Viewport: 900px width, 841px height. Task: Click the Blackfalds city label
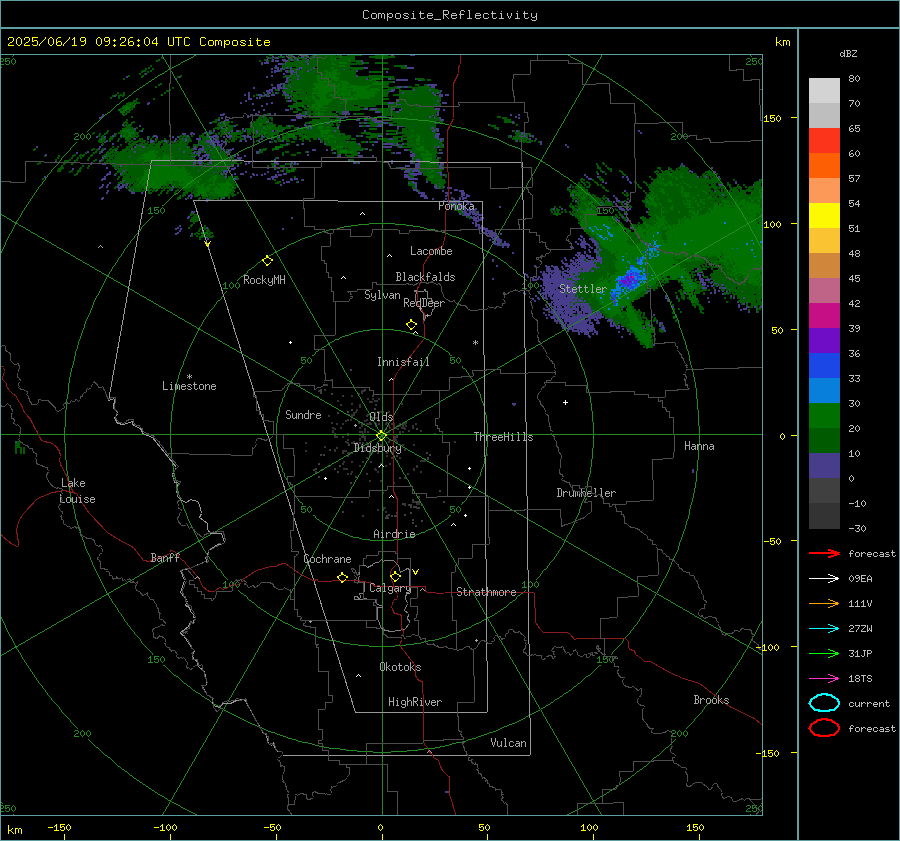425,277
